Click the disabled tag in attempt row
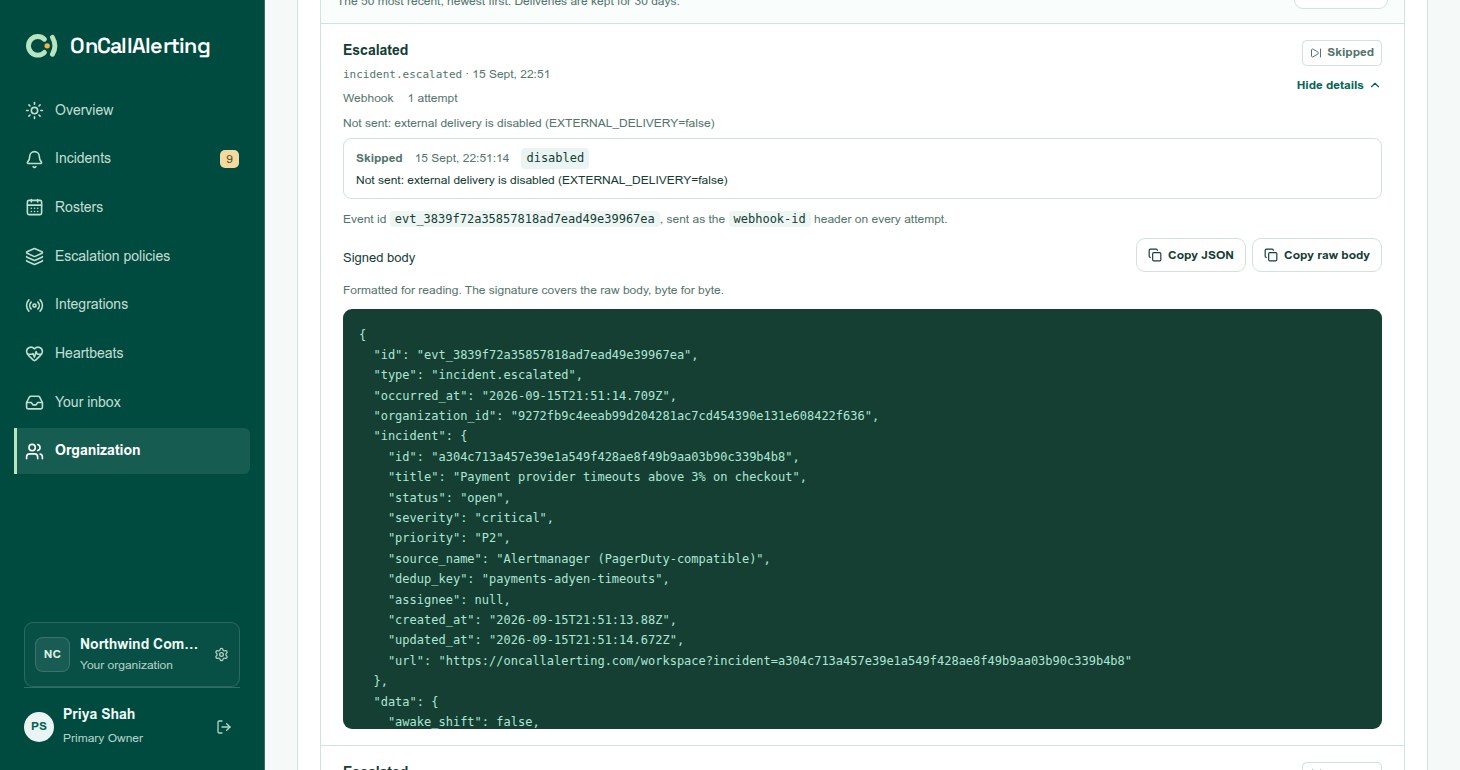This screenshot has height=770, width=1460. [555, 157]
